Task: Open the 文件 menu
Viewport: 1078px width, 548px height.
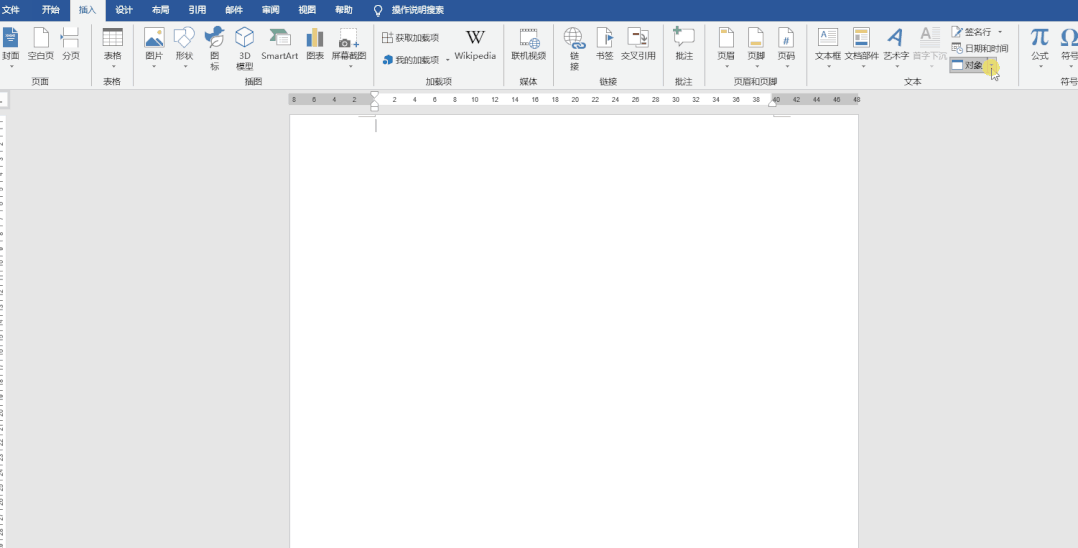Action: [x=11, y=10]
